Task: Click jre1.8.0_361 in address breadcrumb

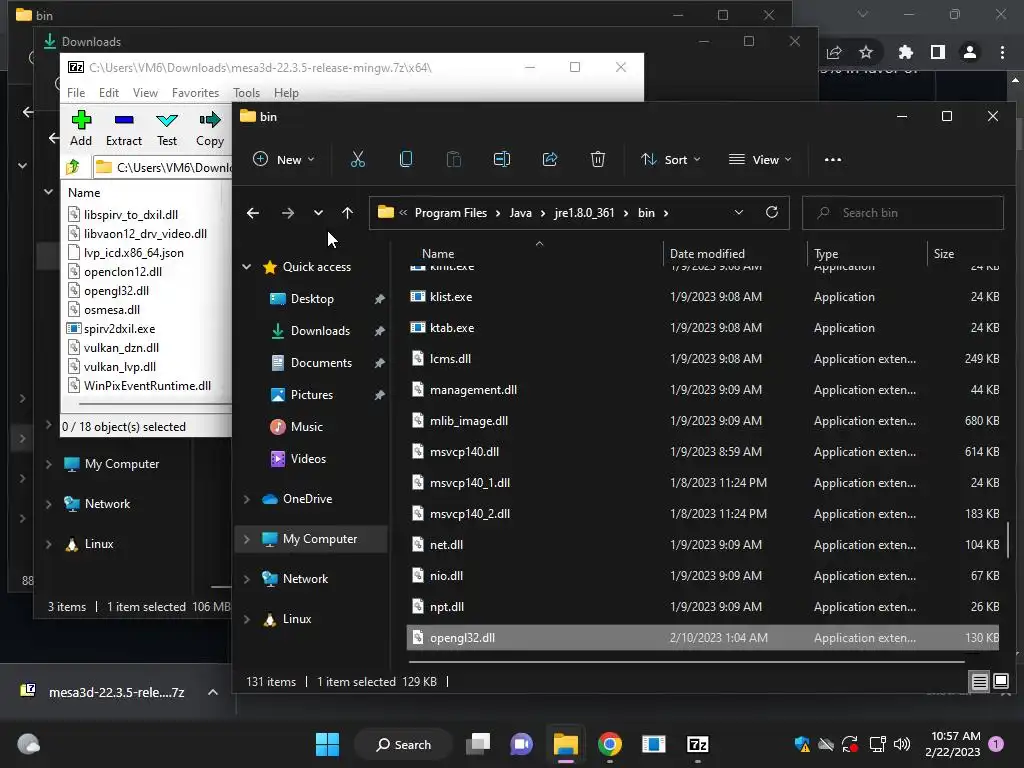Action: 584,213
